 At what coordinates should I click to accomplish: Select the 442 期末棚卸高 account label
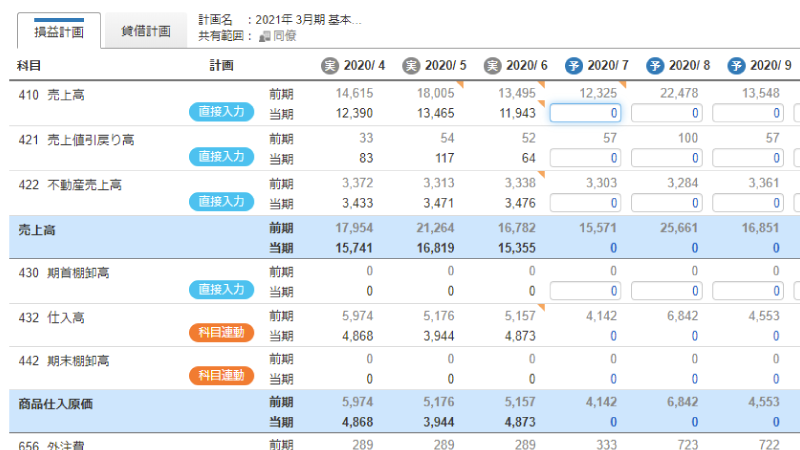[x=64, y=361]
